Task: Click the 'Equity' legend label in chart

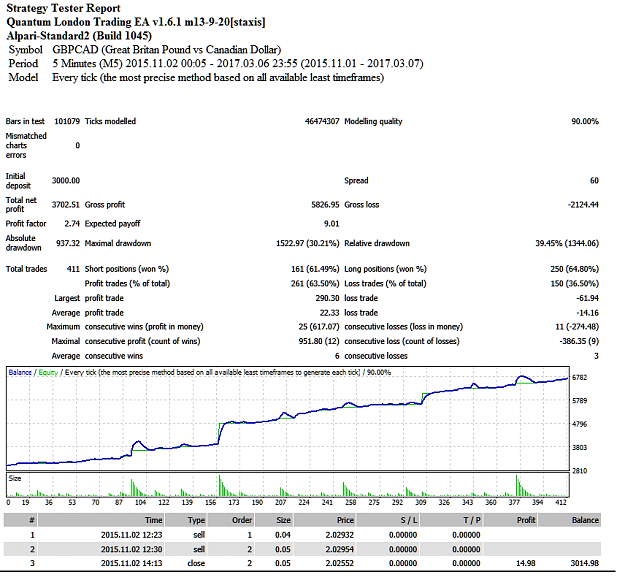Action: 48,372
